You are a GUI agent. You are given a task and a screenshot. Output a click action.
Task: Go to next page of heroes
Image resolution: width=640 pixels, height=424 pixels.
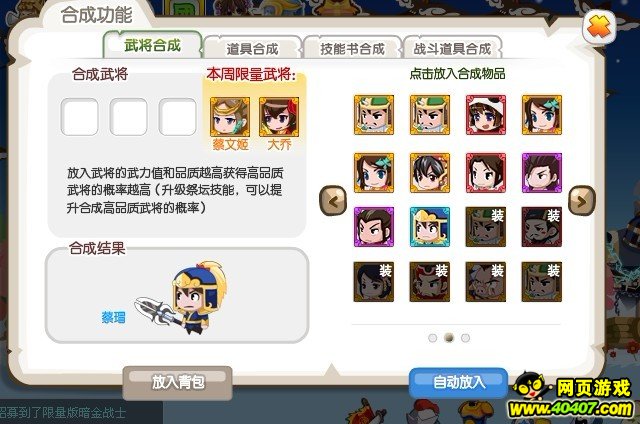pyautogui.click(x=582, y=200)
